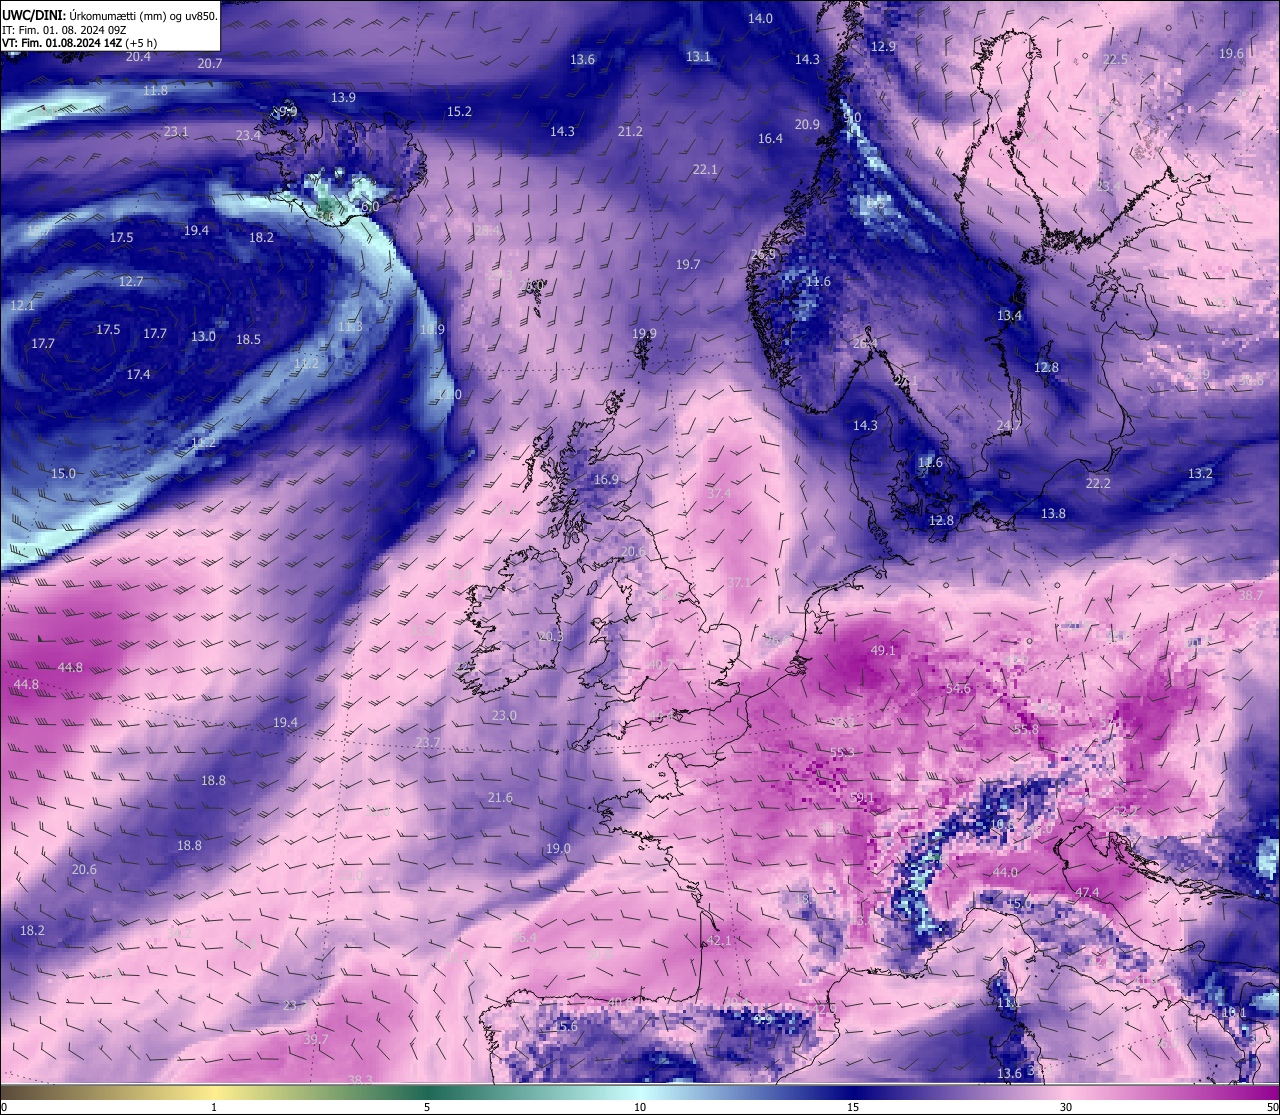This screenshot has width=1280, height=1115.
Task: Click the 38.7 value label
Action: coord(1251,596)
